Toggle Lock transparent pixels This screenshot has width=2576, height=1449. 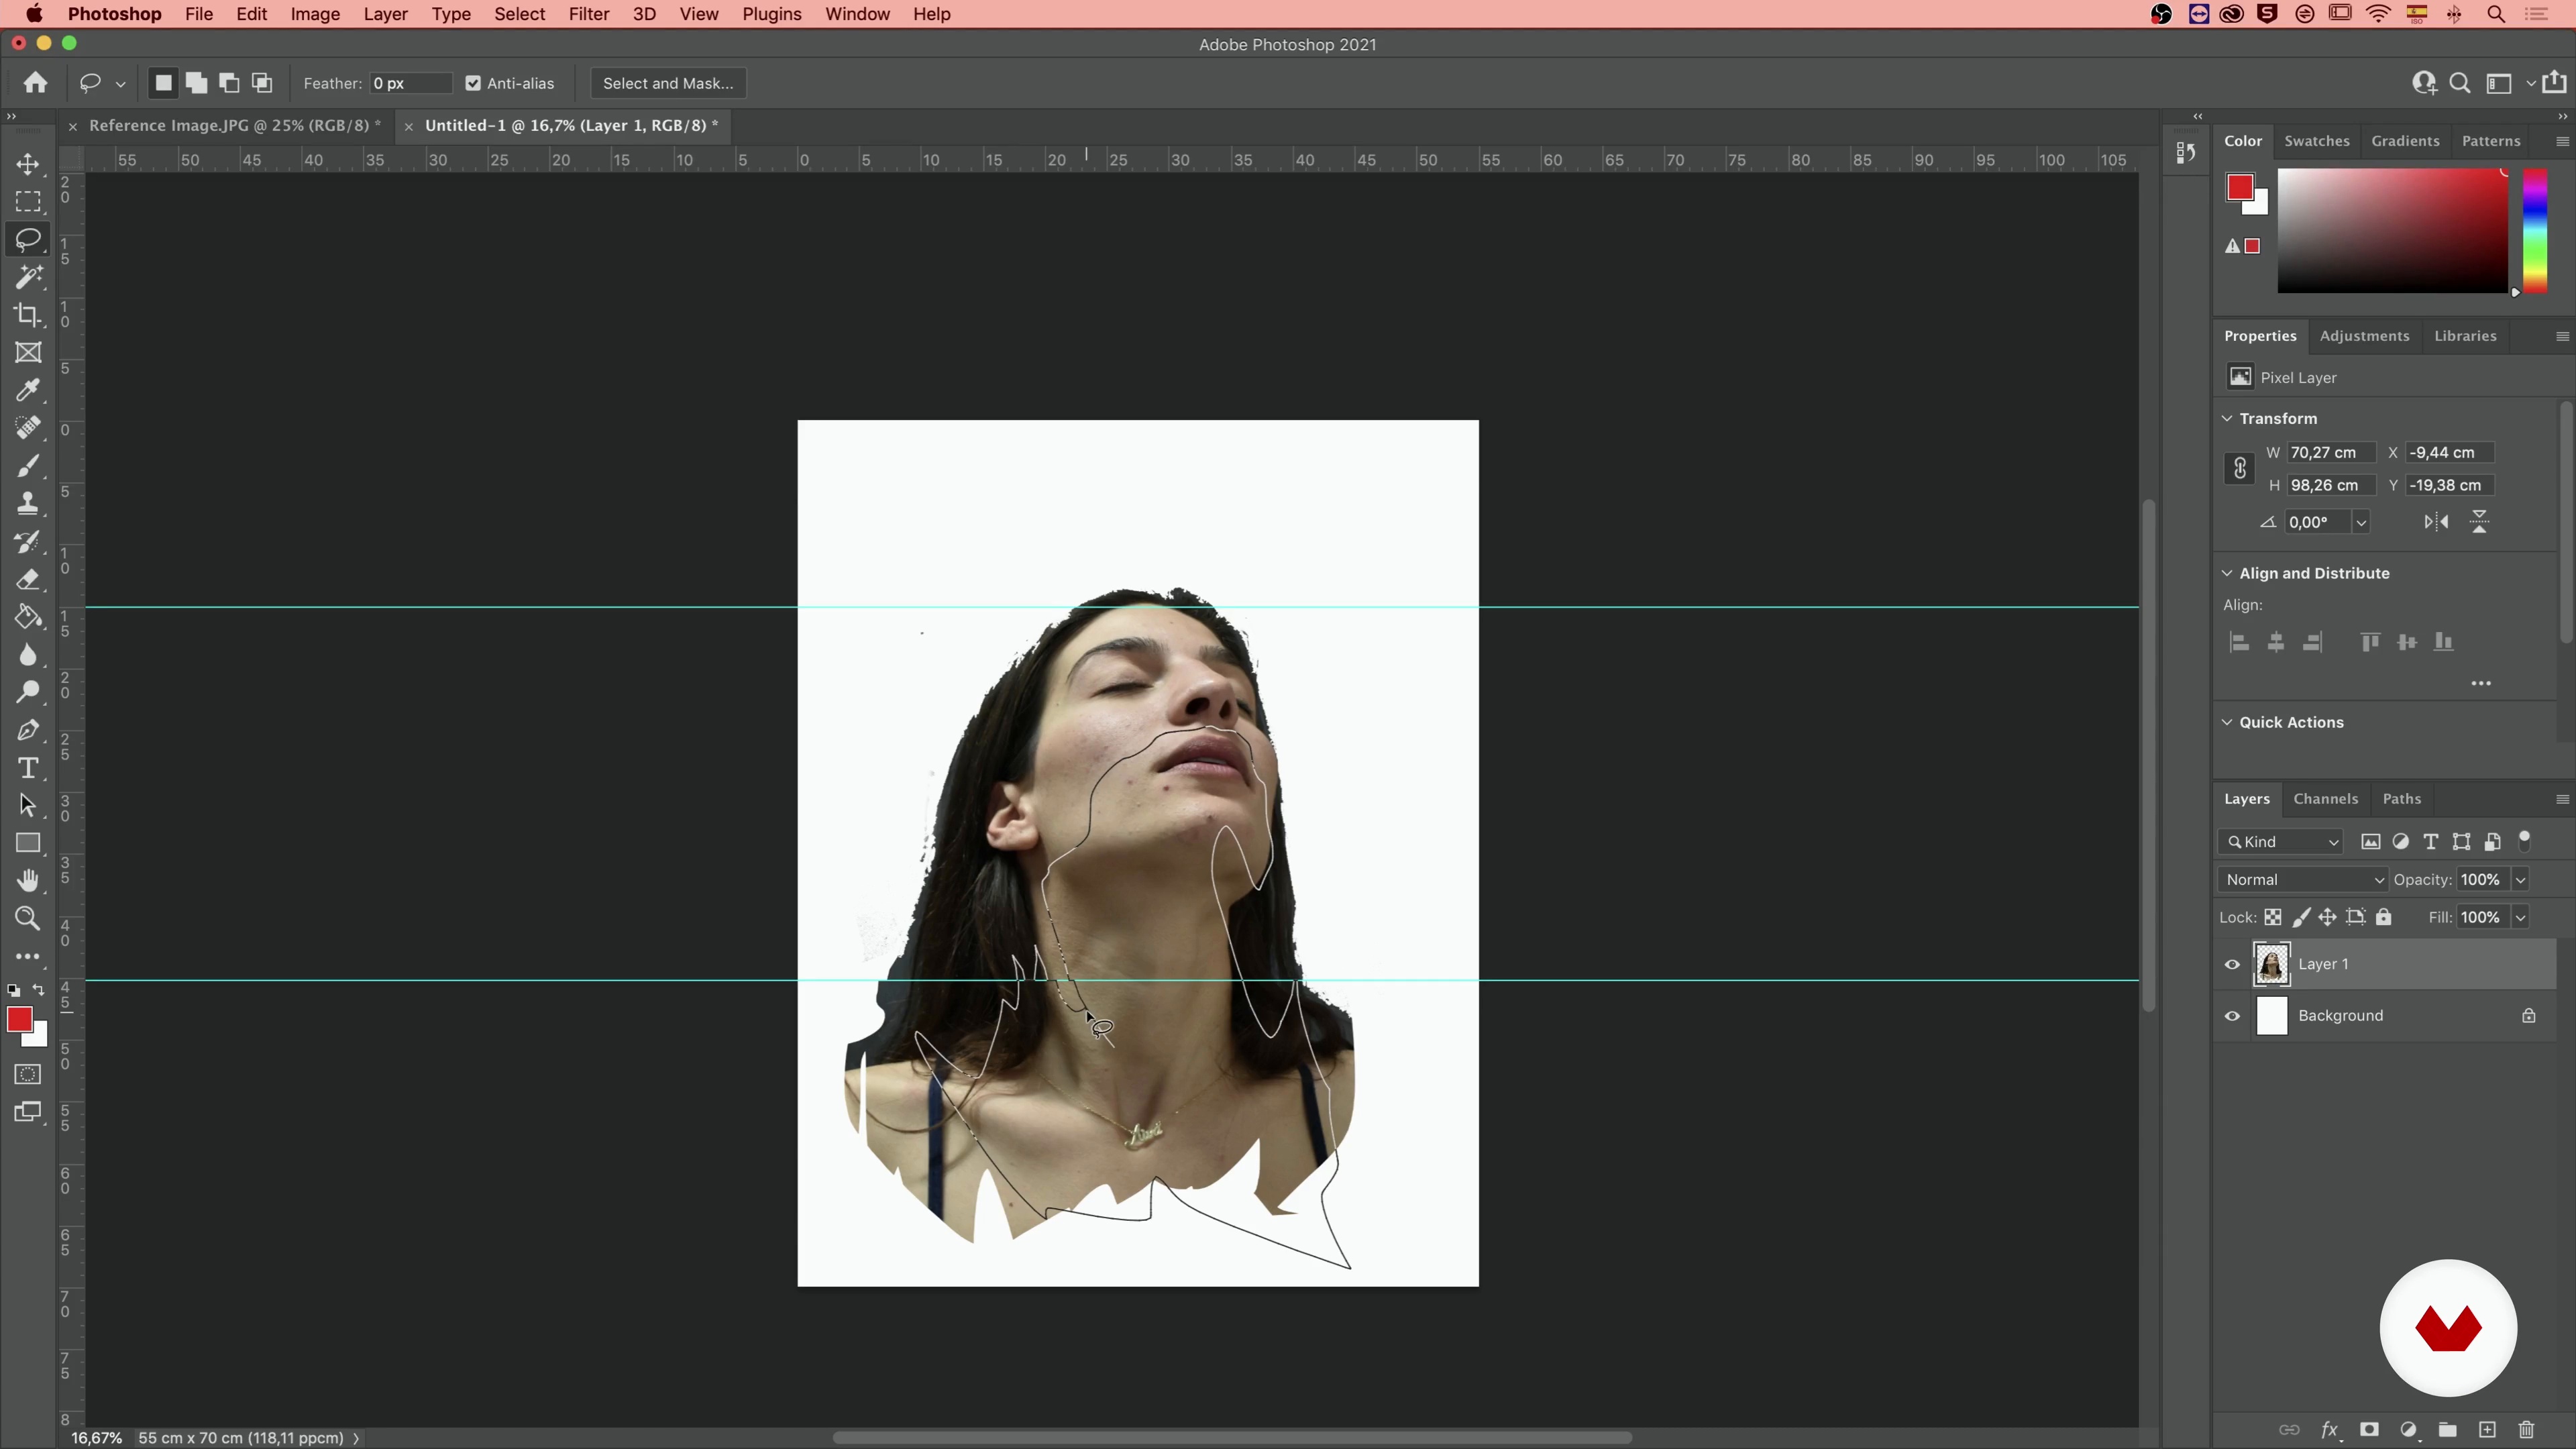(x=2273, y=918)
